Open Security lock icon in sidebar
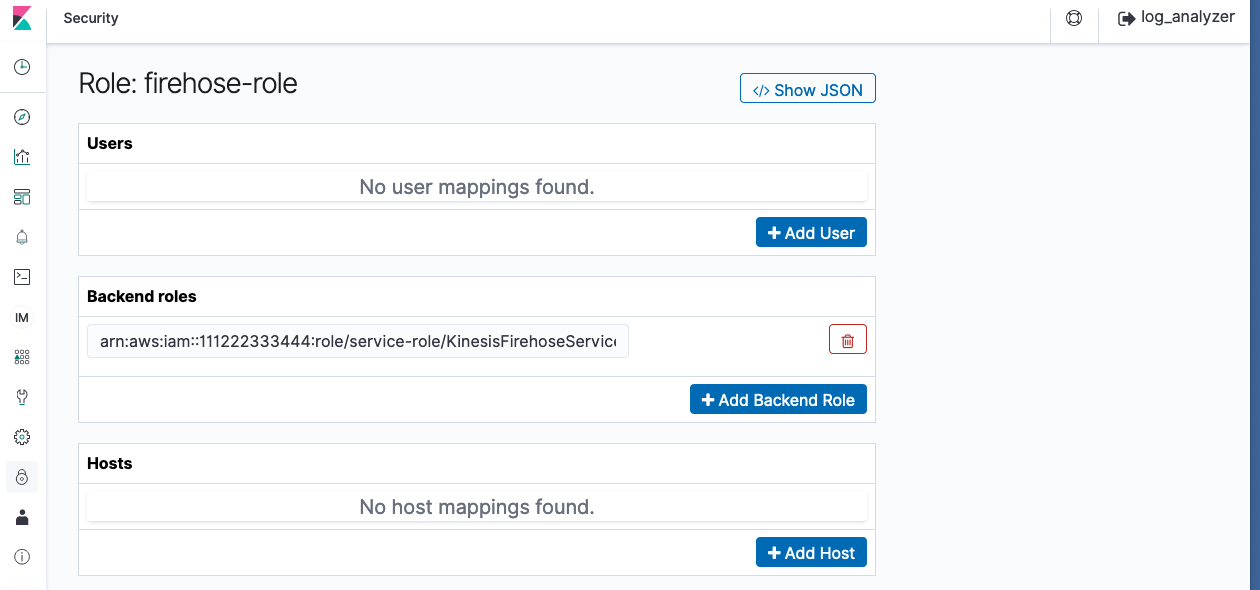The height and width of the screenshot is (590, 1260). [x=22, y=477]
